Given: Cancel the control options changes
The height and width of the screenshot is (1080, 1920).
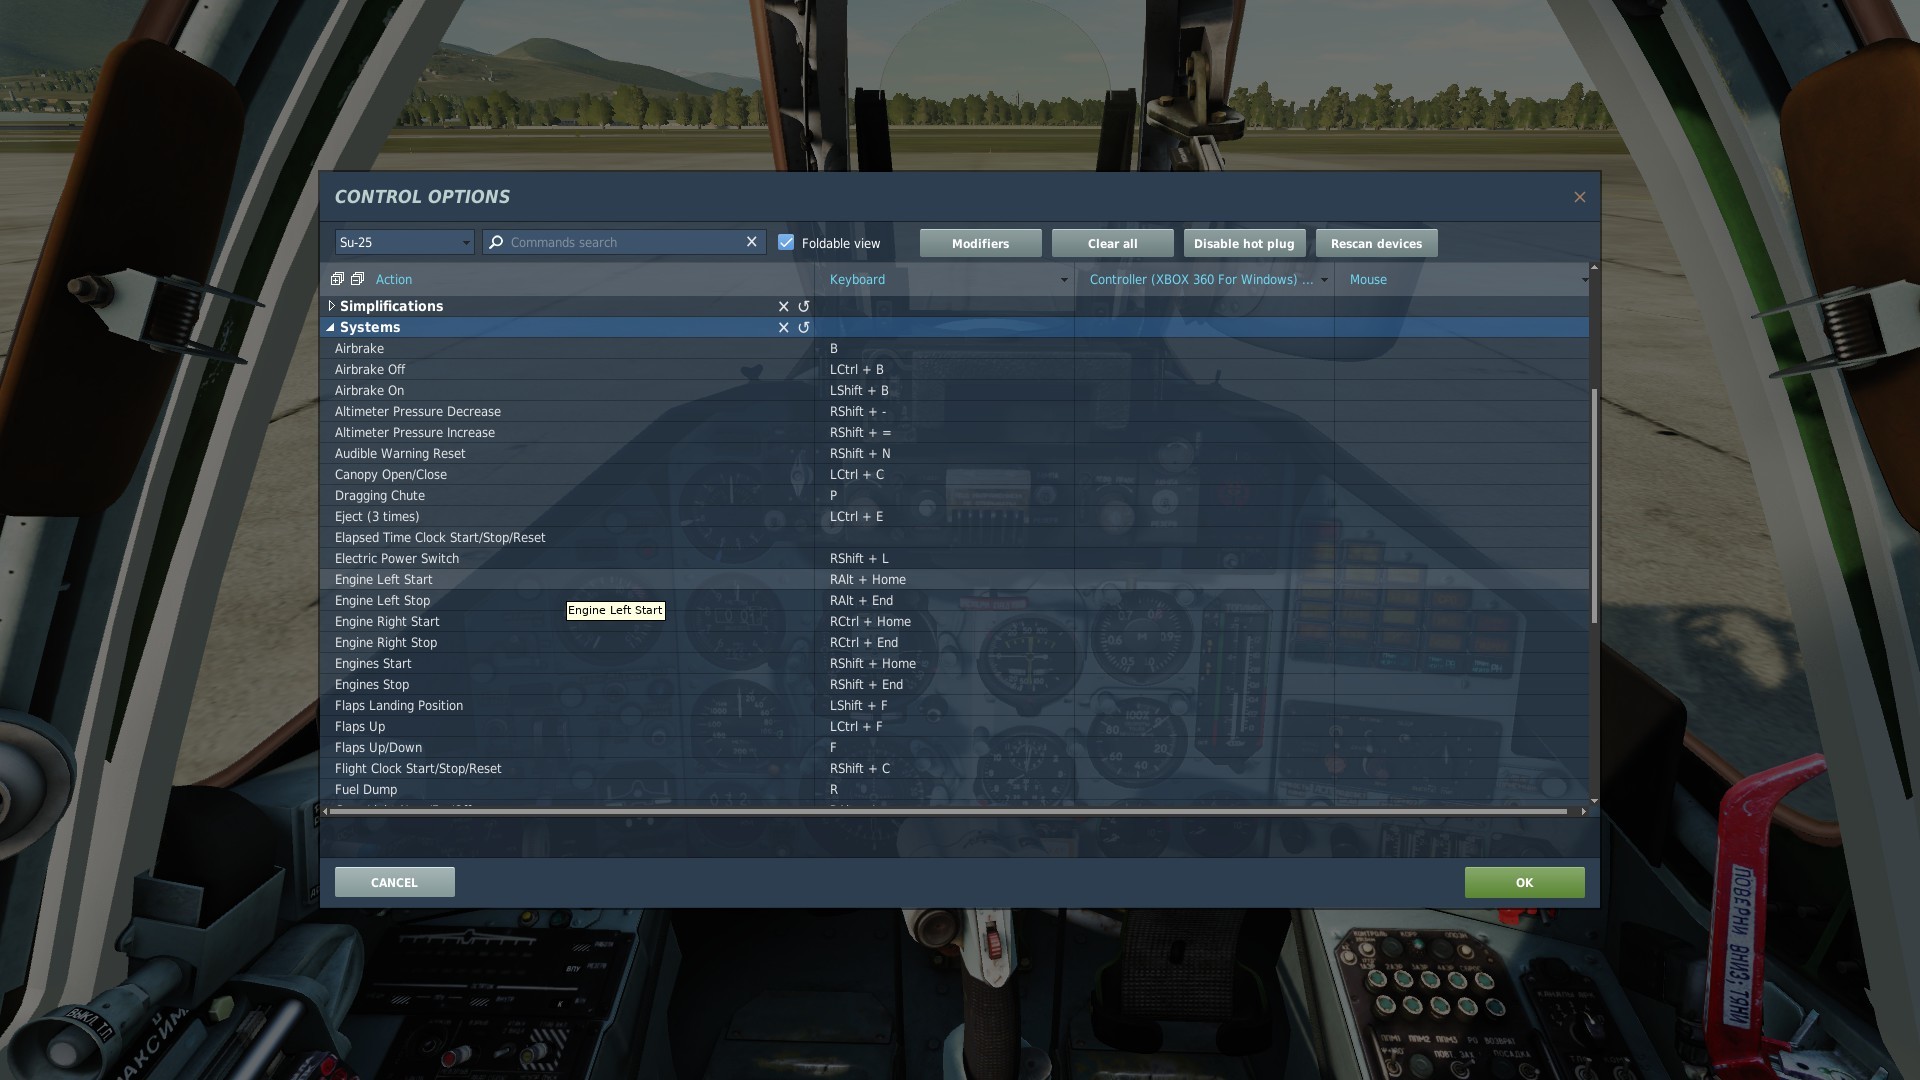Looking at the screenshot, I should 395,882.
